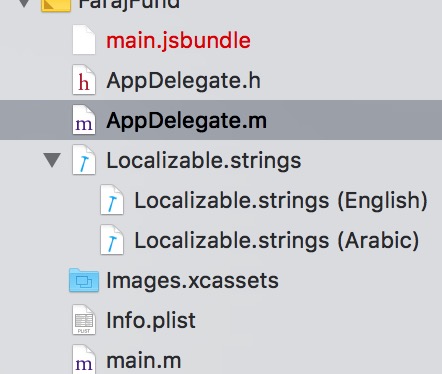Viewport: 442px width, 374px height.
Task: Click the English strings file icon
Action: point(112,200)
